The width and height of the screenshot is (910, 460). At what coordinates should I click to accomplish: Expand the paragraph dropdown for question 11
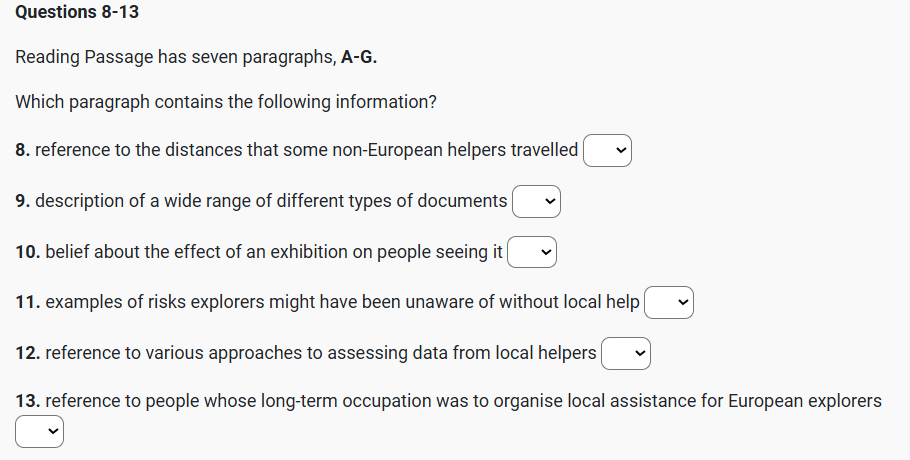coord(669,303)
